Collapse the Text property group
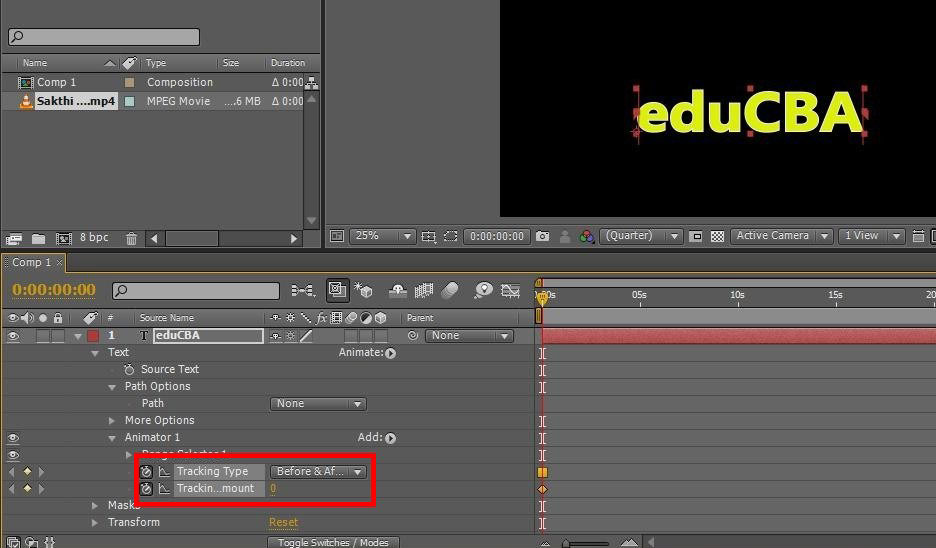The width and height of the screenshot is (936, 548). click(x=95, y=353)
